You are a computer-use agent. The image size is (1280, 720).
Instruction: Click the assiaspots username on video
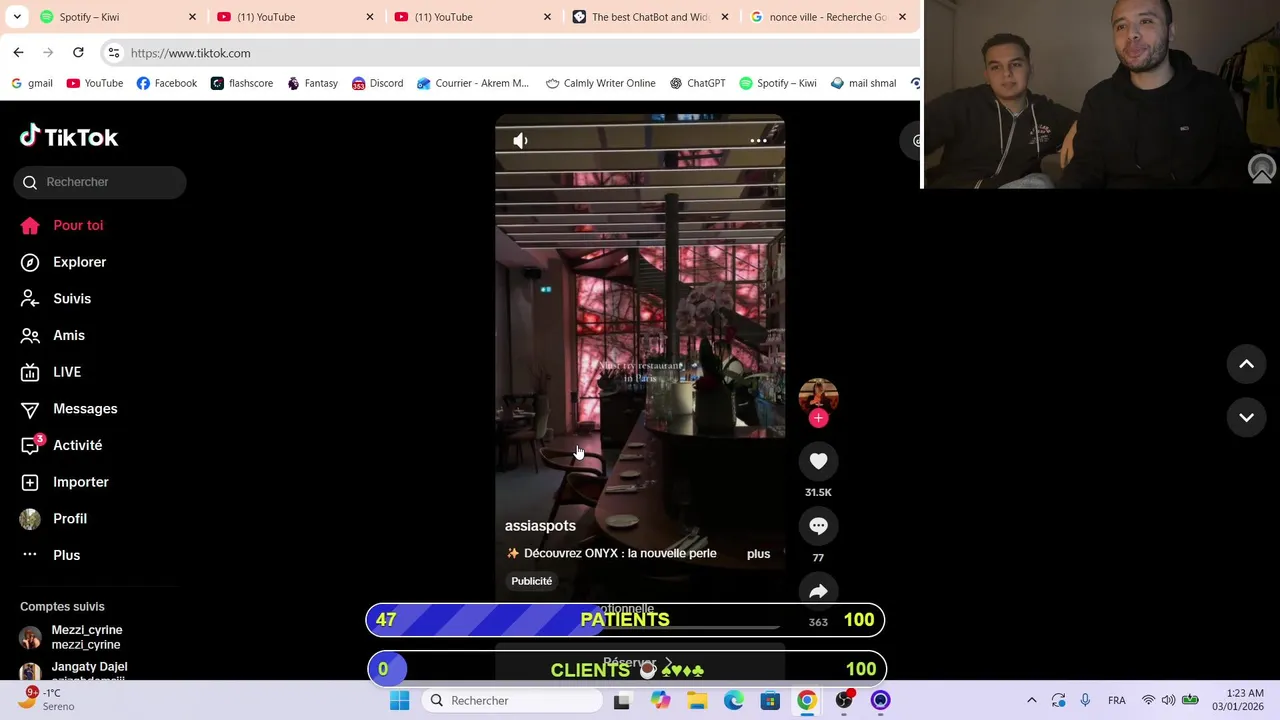click(540, 526)
